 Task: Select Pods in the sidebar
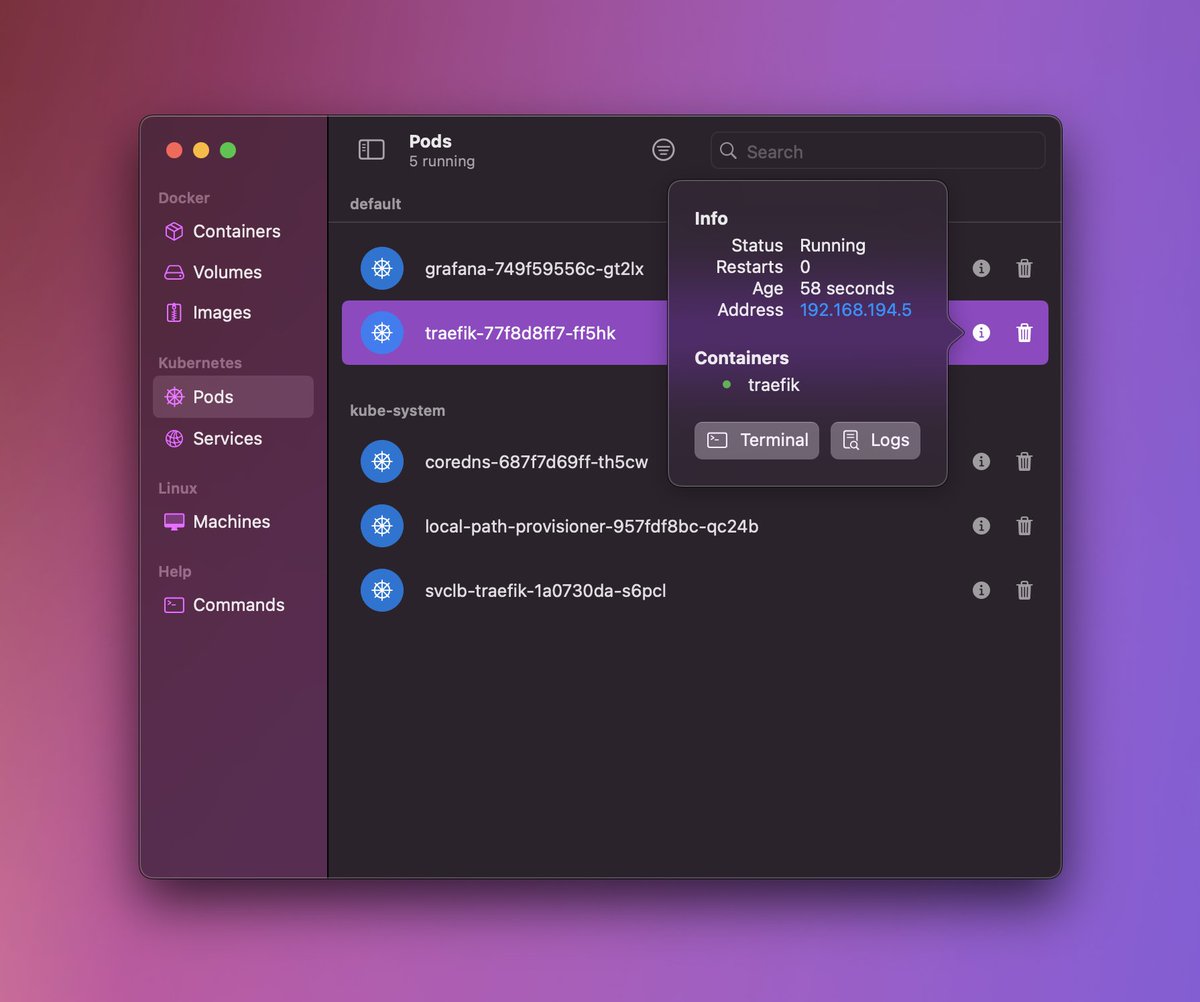click(x=233, y=397)
